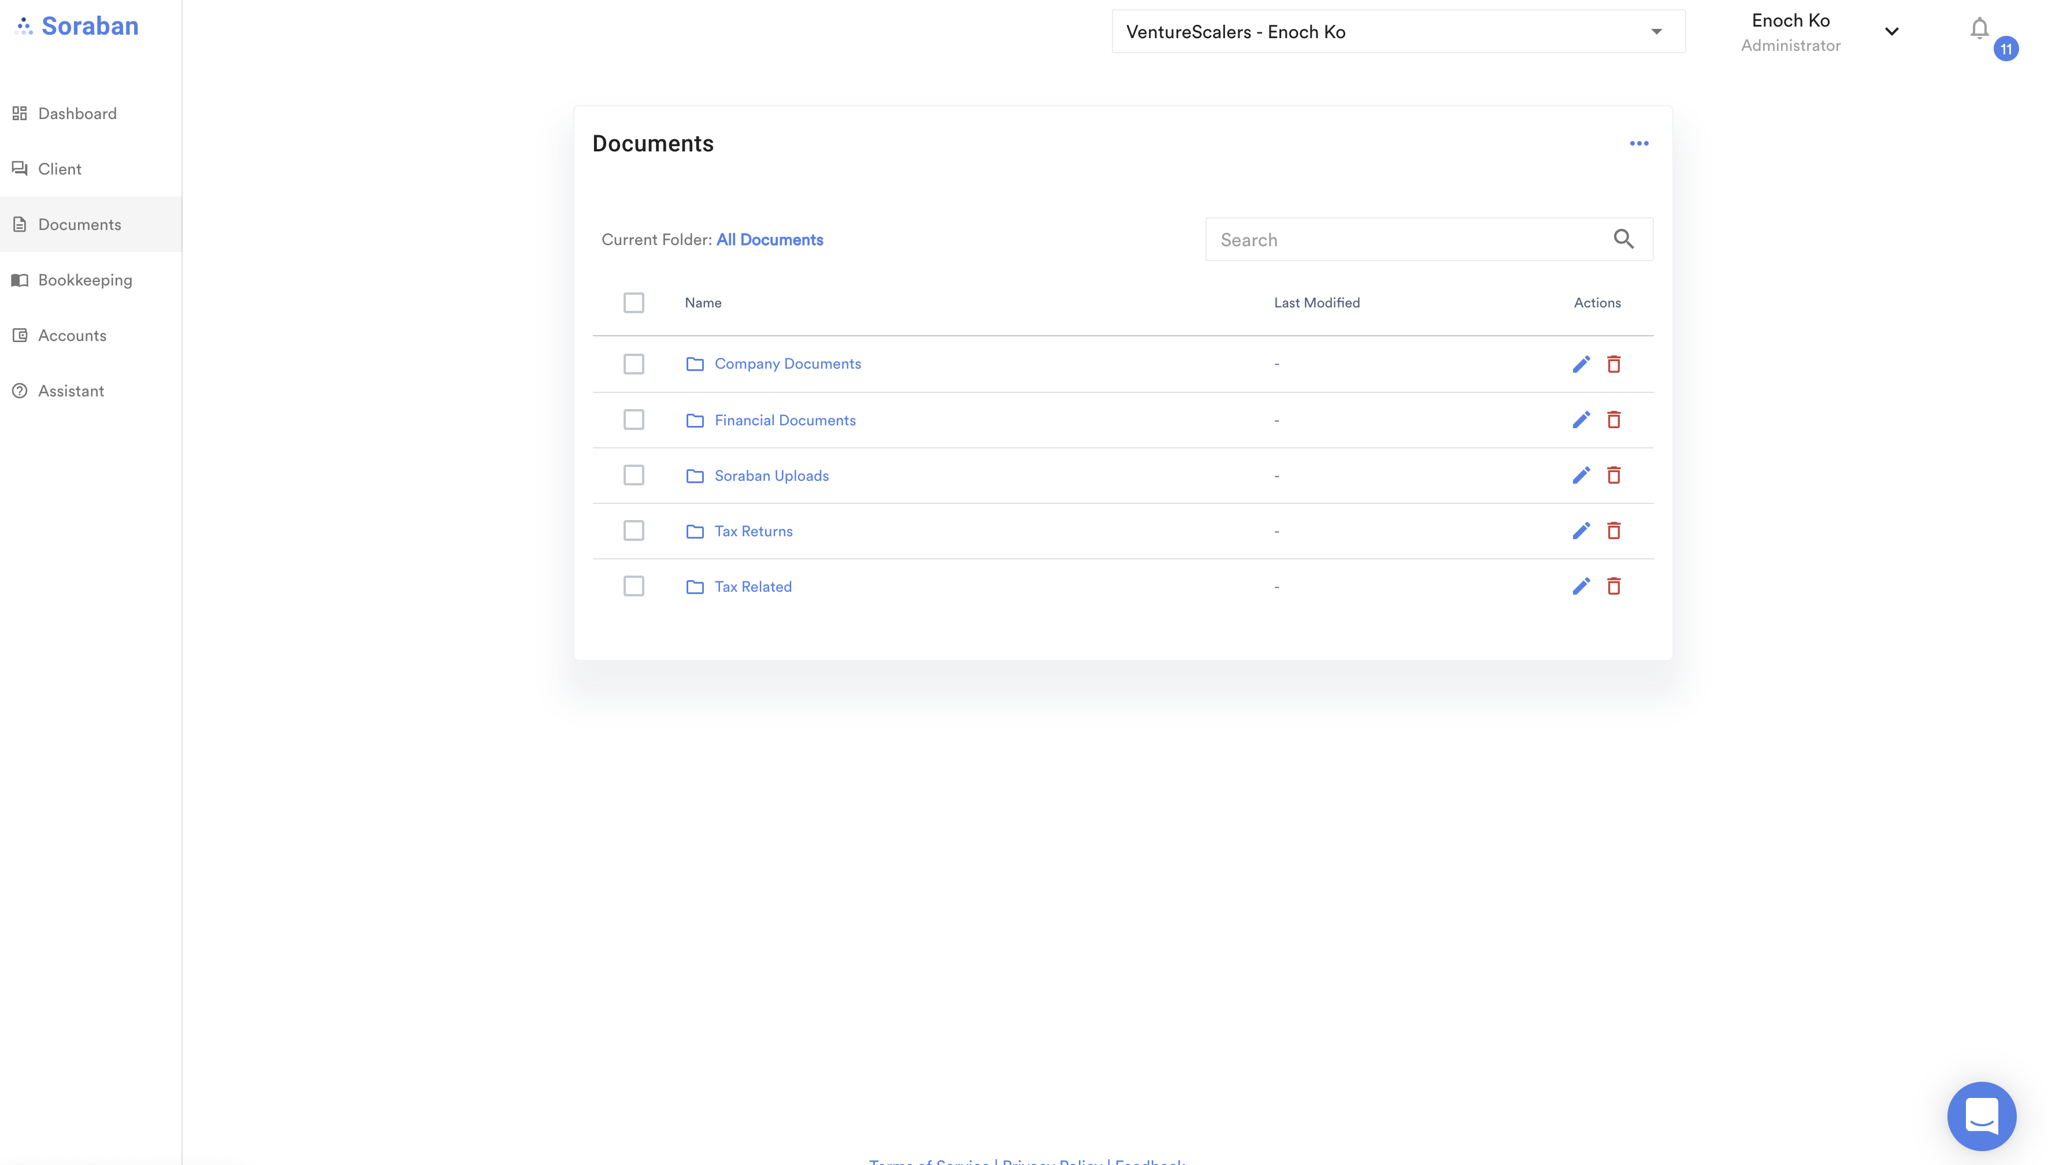This screenshot has width=2048, height=1165.
Task: Click the Dashboard grid icon in sidebar
Action: [19, 113]
